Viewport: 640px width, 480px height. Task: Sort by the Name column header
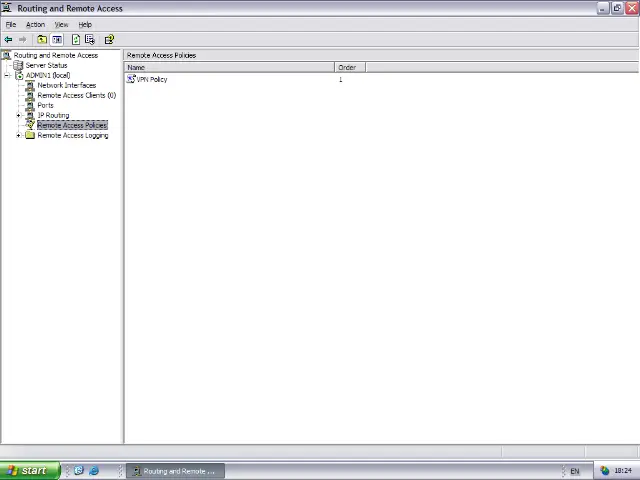pos(229,67)
